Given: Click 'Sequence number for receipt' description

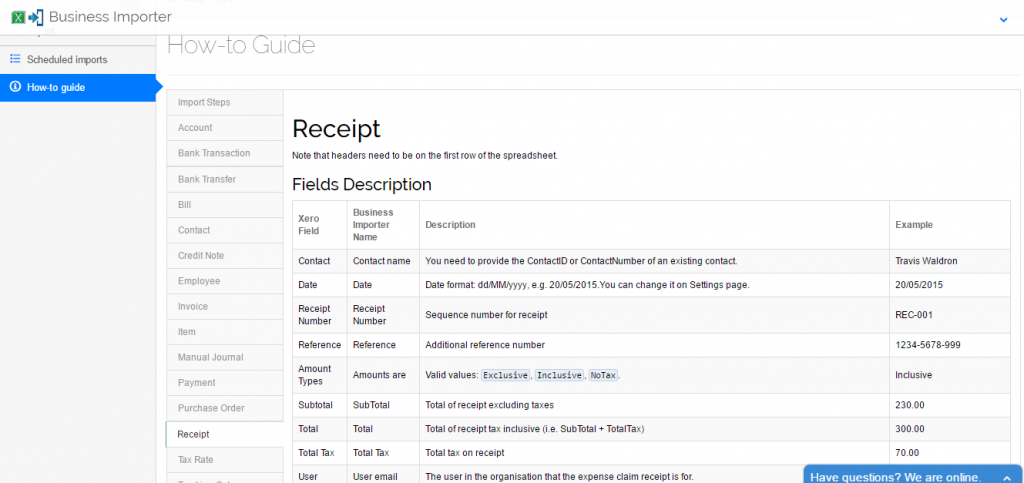Looking at the screenshot, I should click(486, 315).
